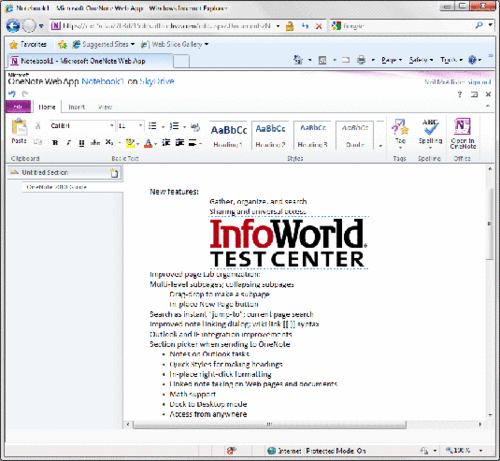Click the Paste icon in Clipboard group
This screenshot has height=461, width=500.
[x=19, y=128]
